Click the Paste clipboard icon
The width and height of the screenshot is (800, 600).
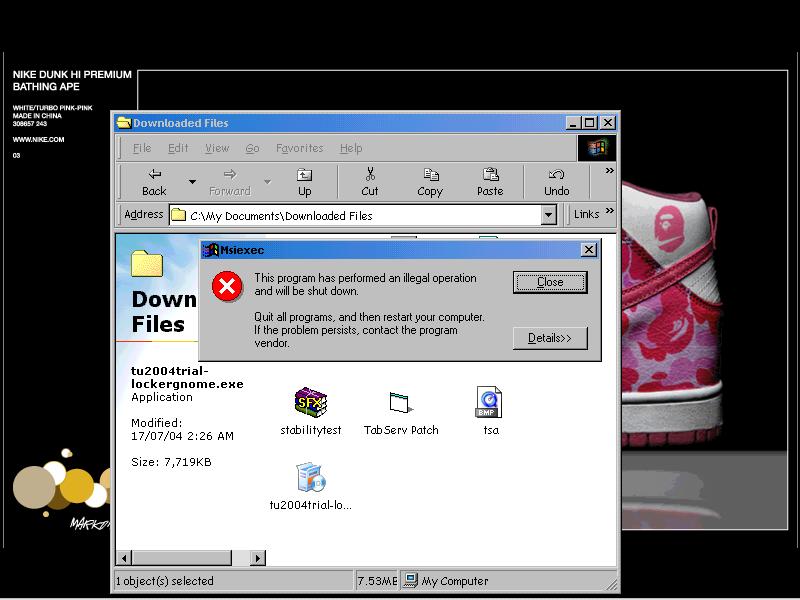point(490,174)
